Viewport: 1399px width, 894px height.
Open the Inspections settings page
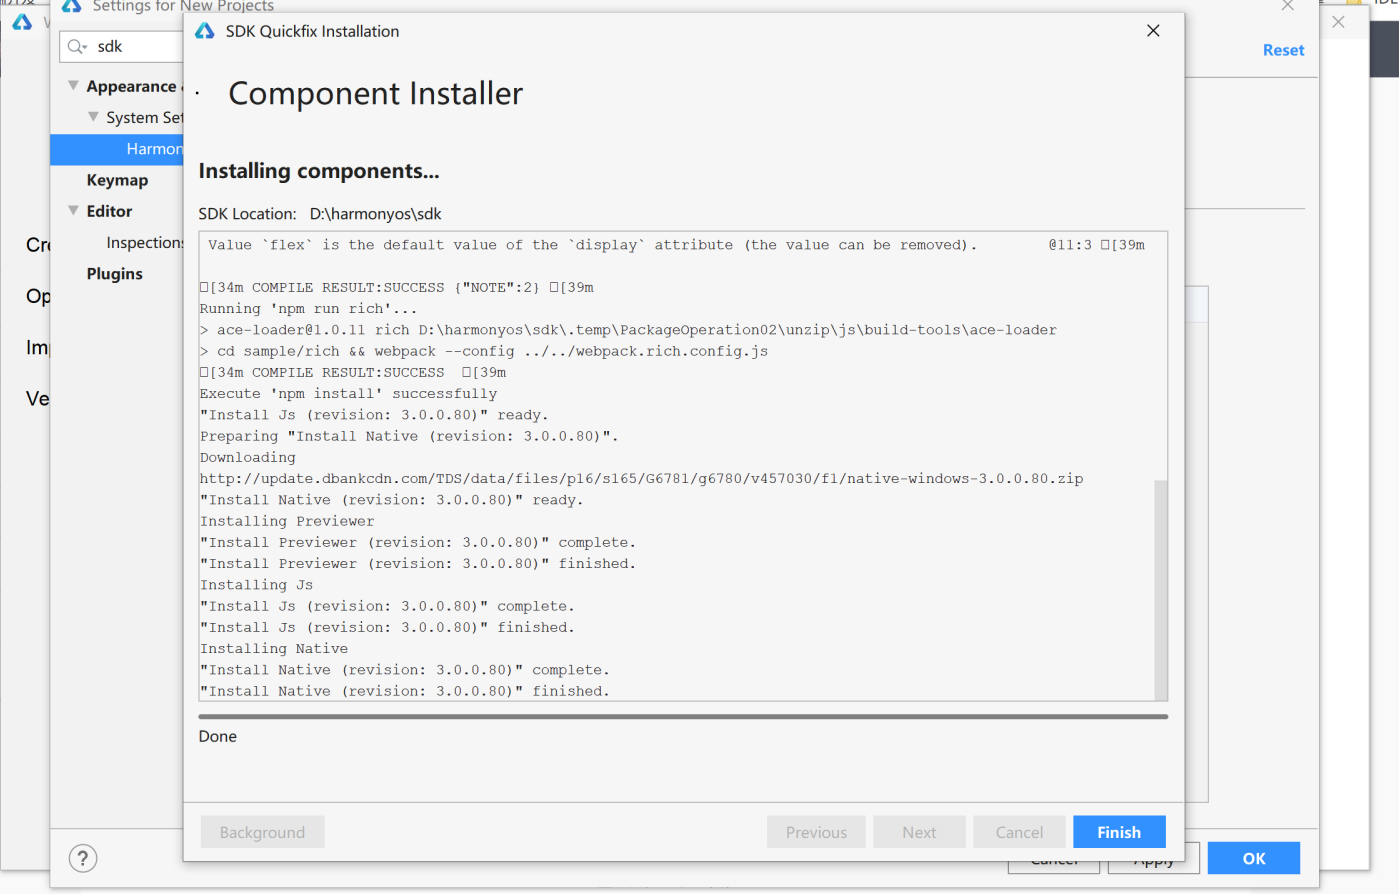tap(144, 243)
